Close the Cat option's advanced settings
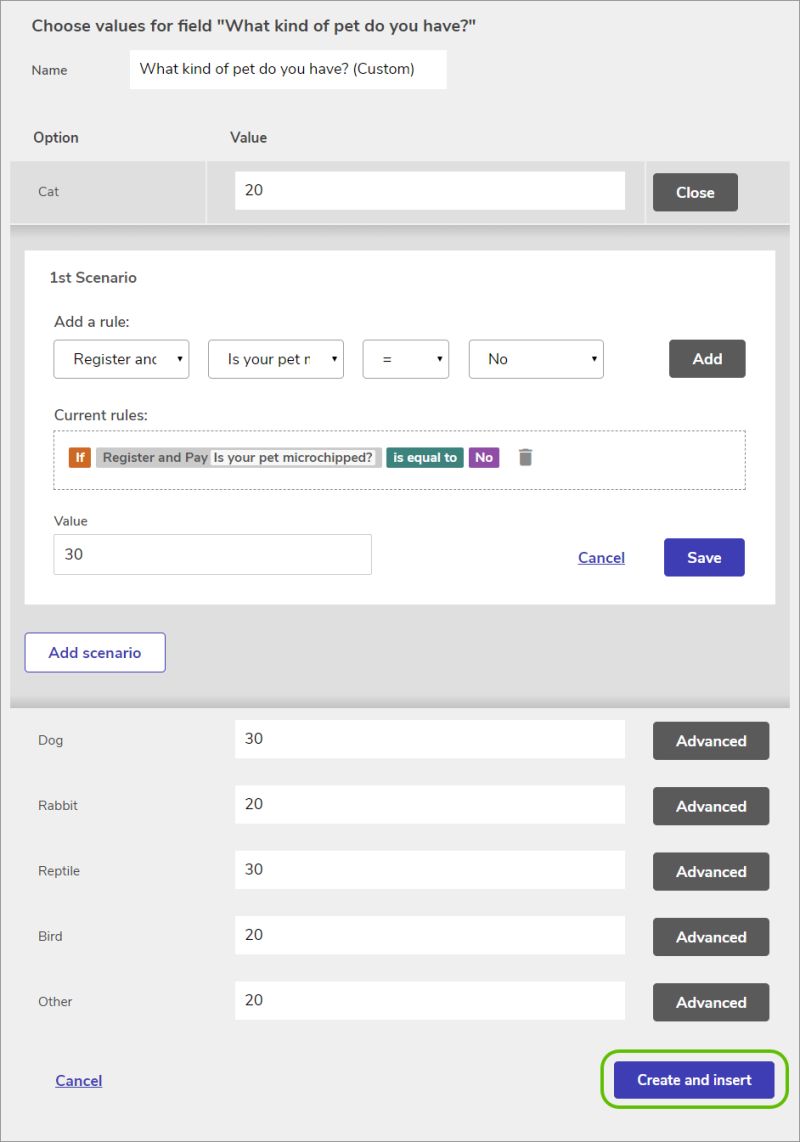The height and width of the screenshot is (1142, 800). point(695,192)
